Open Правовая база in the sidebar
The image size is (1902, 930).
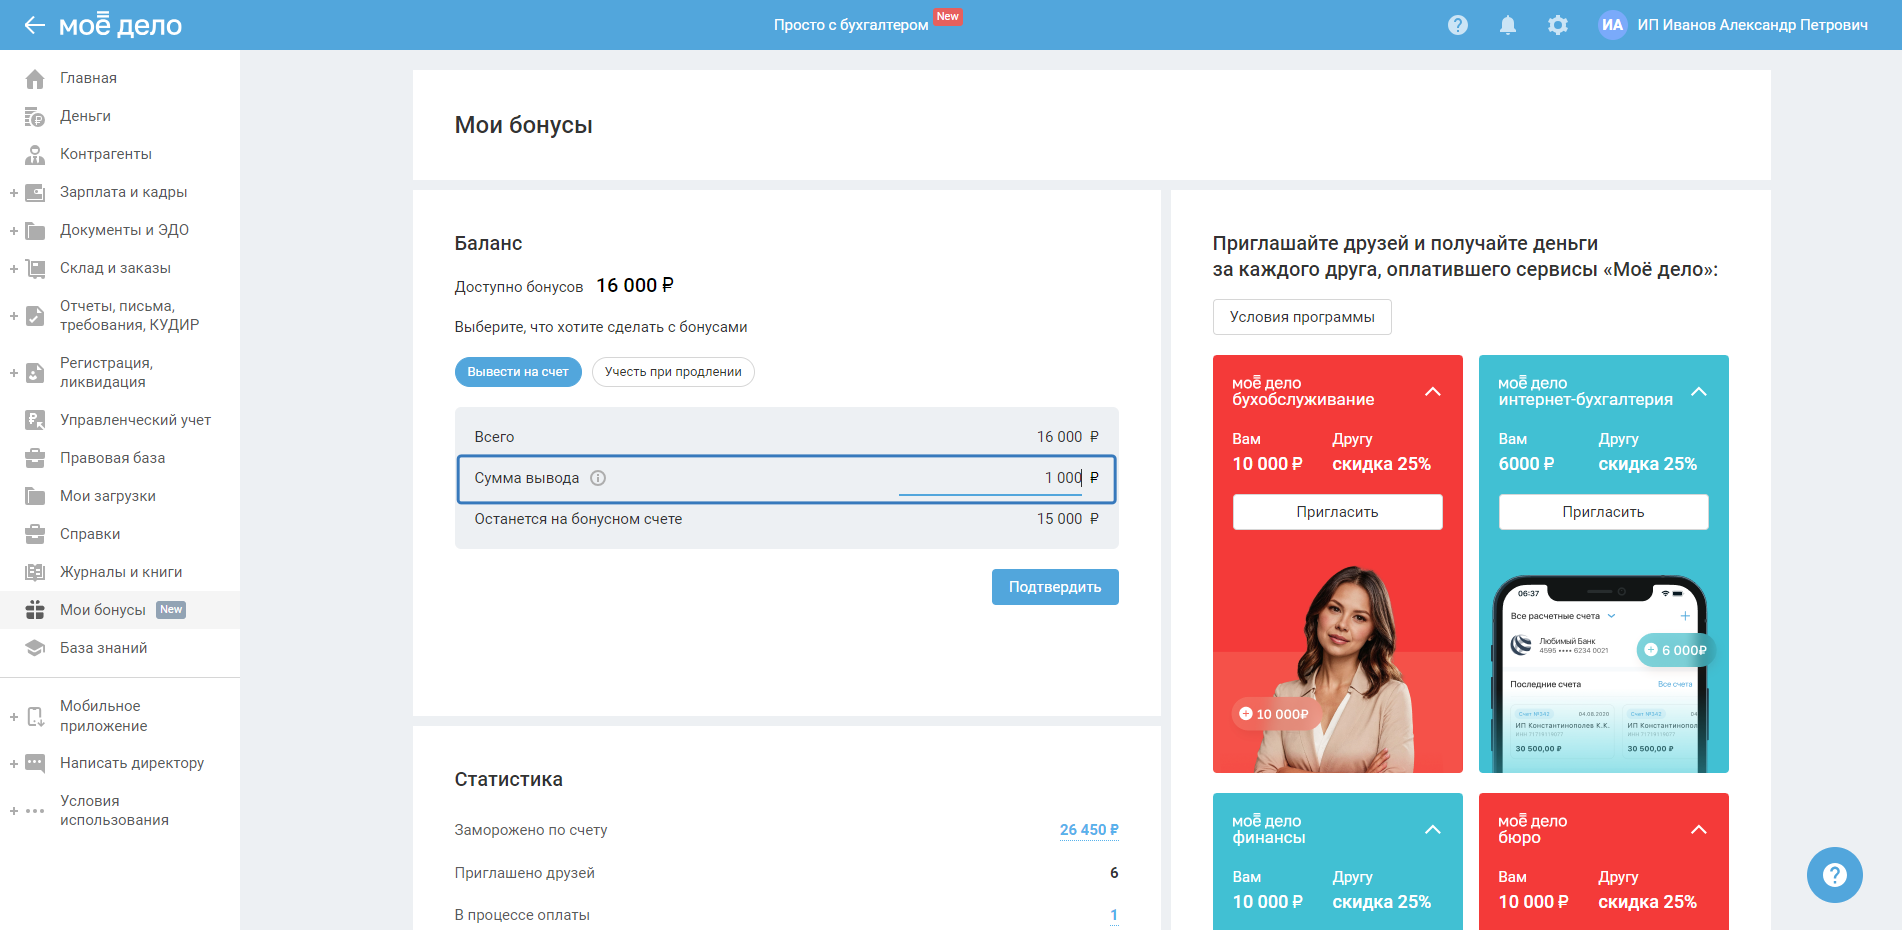[x=112, y=458]
